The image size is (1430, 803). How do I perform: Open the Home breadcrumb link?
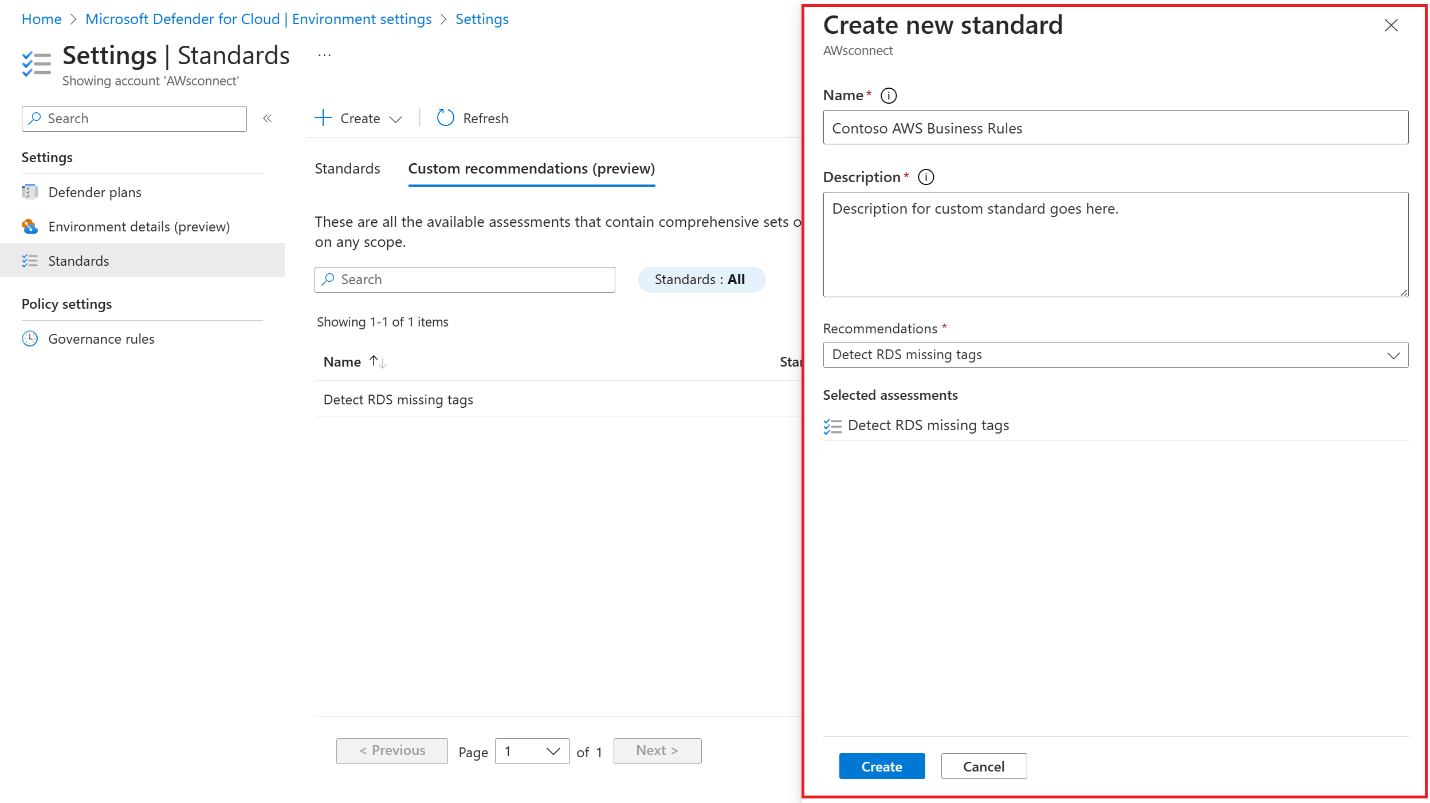click(41, 19)
